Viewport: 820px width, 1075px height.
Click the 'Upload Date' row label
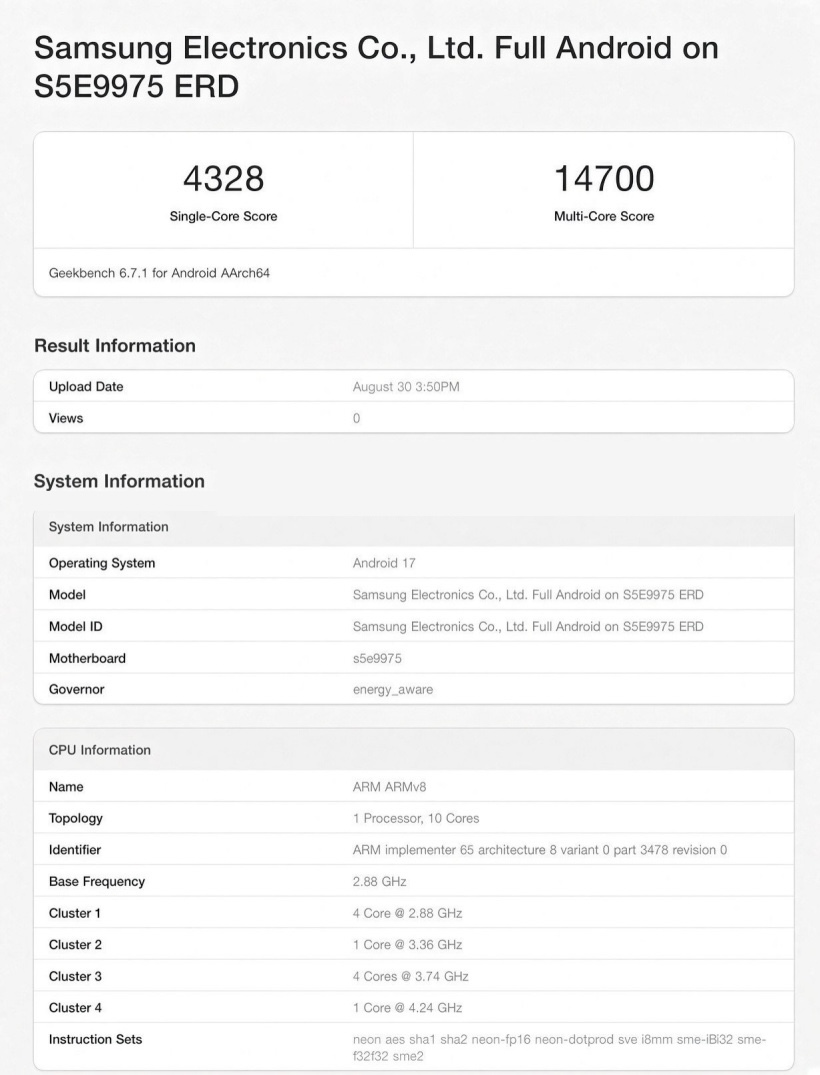click(x=86, y=387)
